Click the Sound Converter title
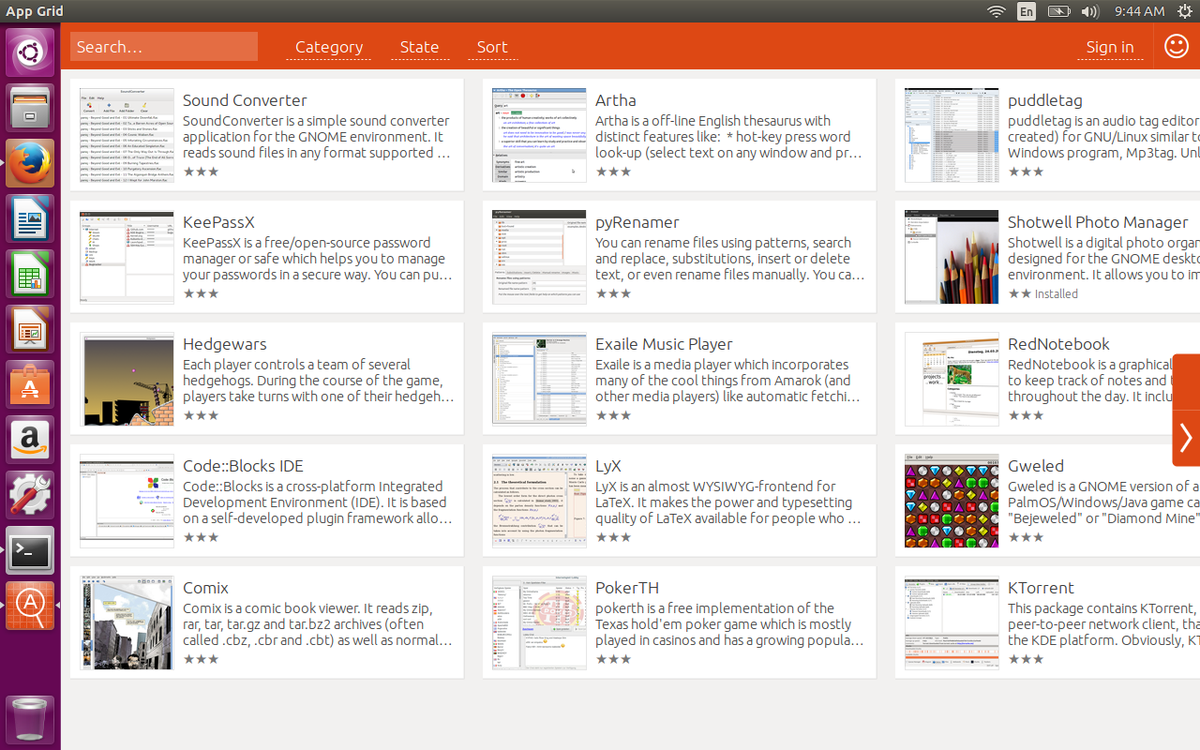1200x750 pixels. coord(245,100)
